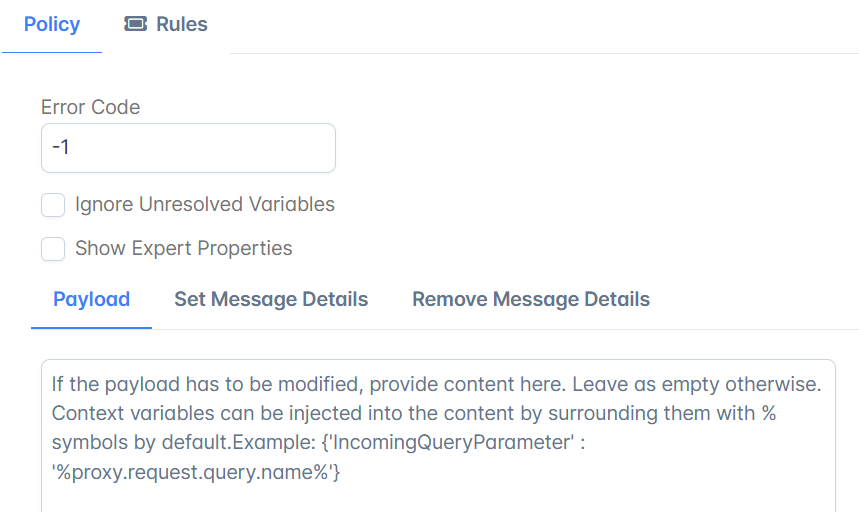Image resolution: width=859 pixels, height=512 pixels.
Task: Click the '%proxy.request.query.name%' placeholder line
Action: [x=196, y=472]
